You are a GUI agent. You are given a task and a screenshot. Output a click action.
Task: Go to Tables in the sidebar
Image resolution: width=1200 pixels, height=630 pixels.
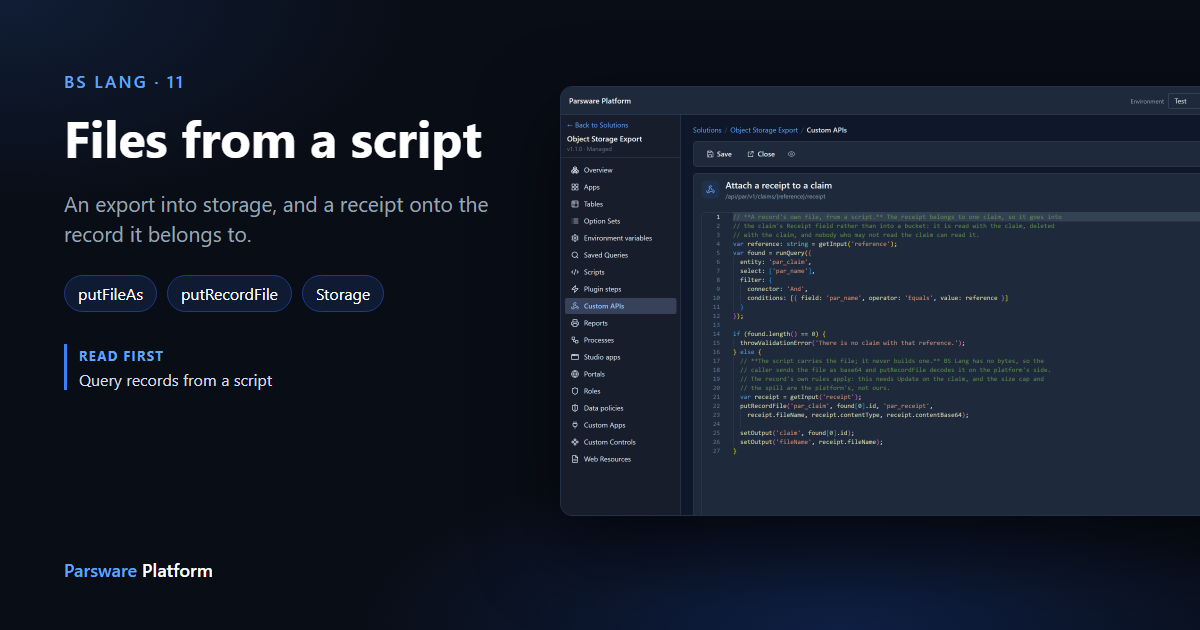click(x=620, y=204)
